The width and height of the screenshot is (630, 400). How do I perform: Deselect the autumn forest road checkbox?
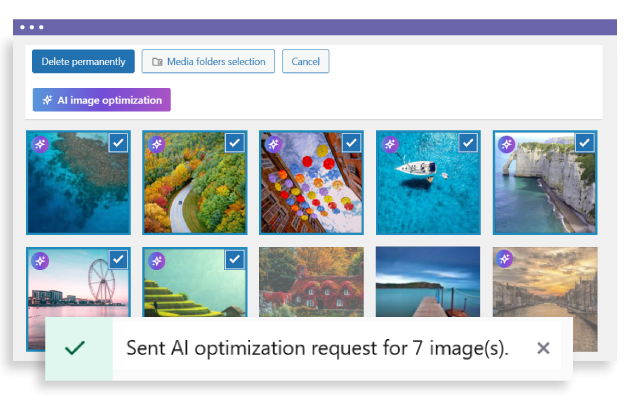click(x=234, y=143)
